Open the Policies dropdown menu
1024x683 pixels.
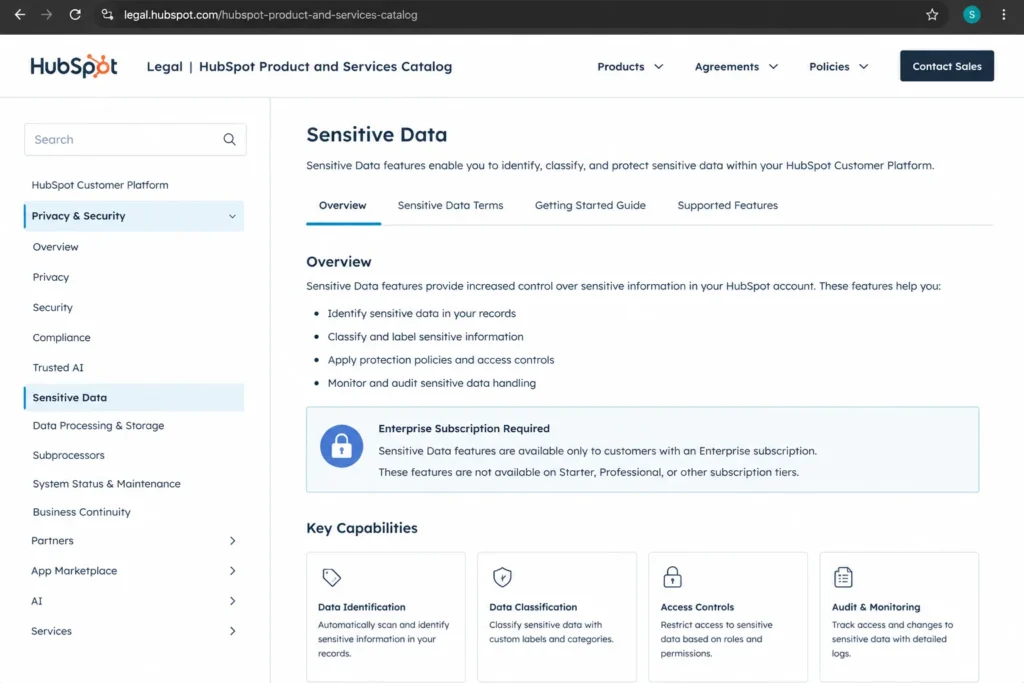[x=839, y=67]
